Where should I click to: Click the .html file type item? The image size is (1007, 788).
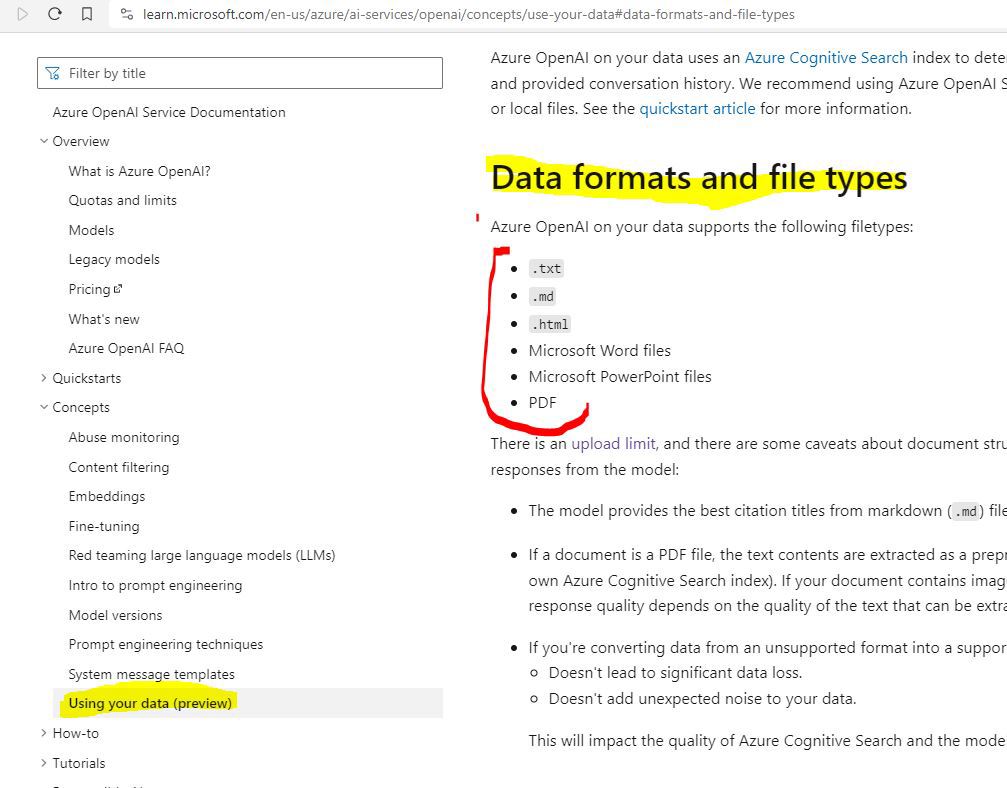(550, 324)
